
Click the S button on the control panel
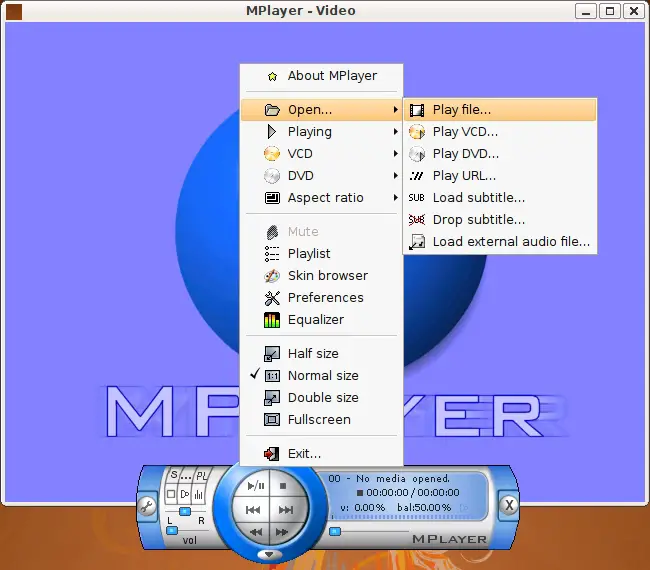[174, 475]
